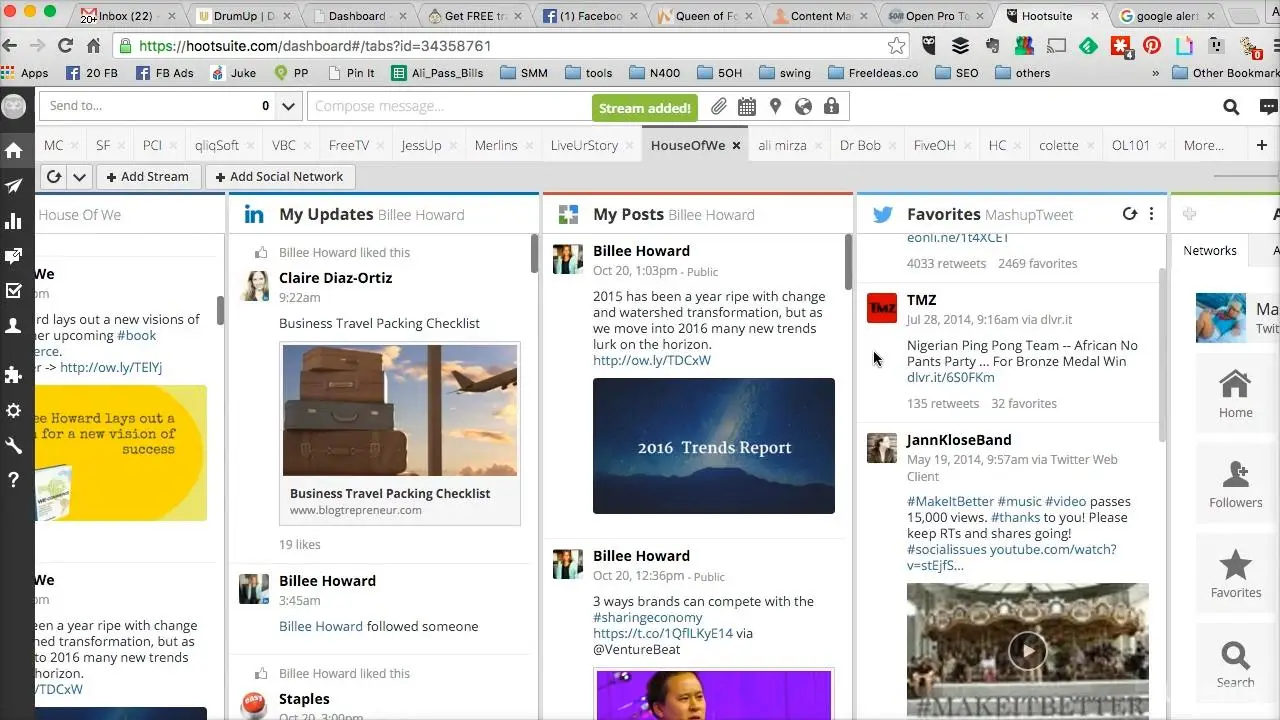The width and height of the screenshot is (1280, 720).
Task: Click the Add Stream button
Action: [x=147, y=177]
